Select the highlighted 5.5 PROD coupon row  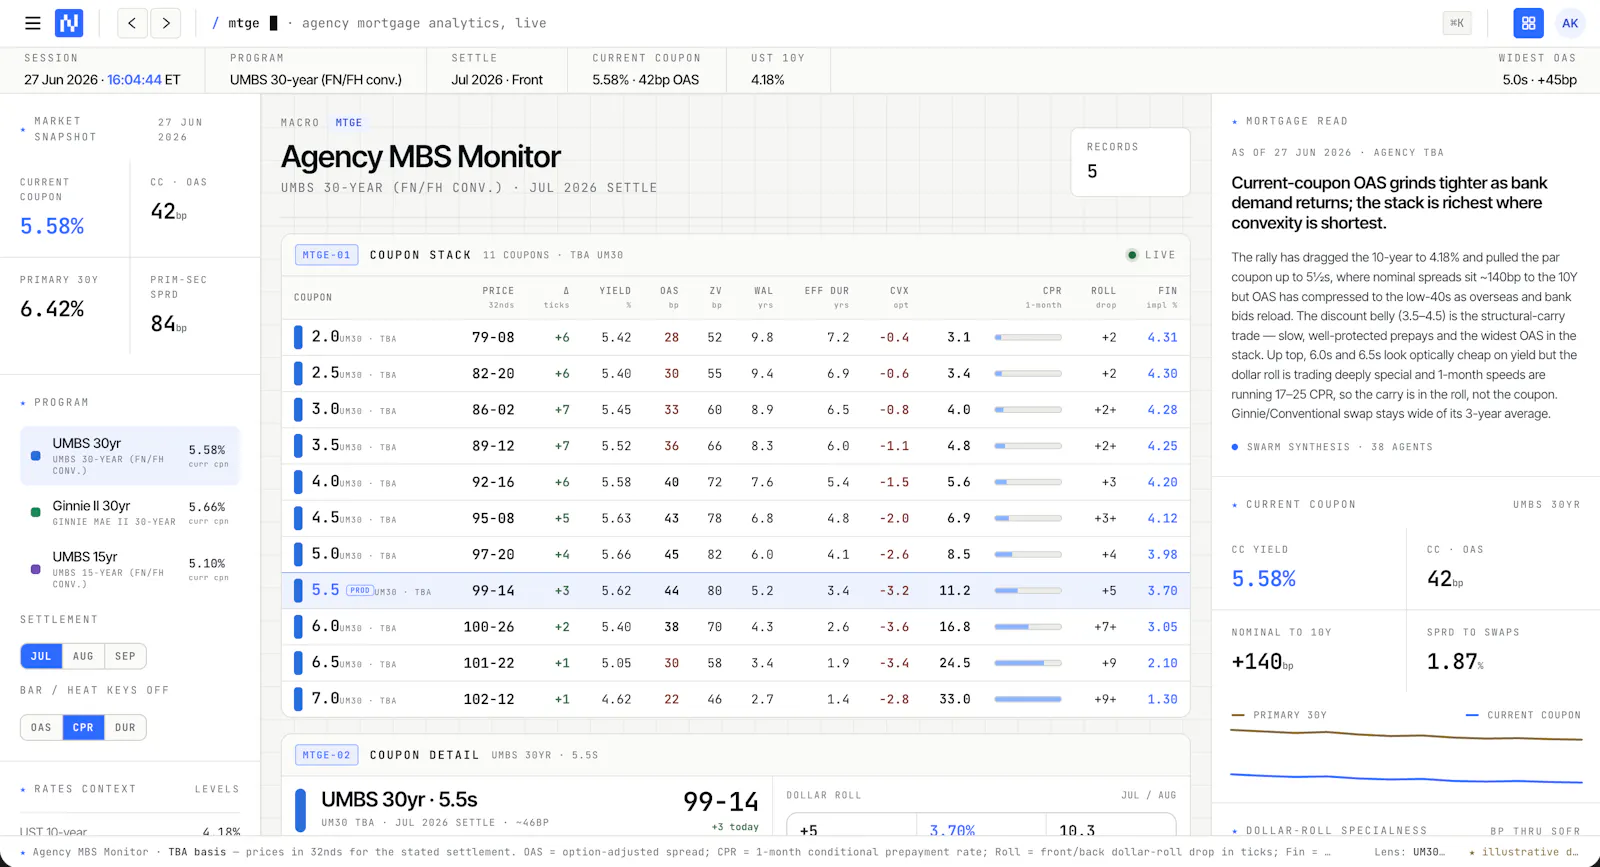[736, 590]
